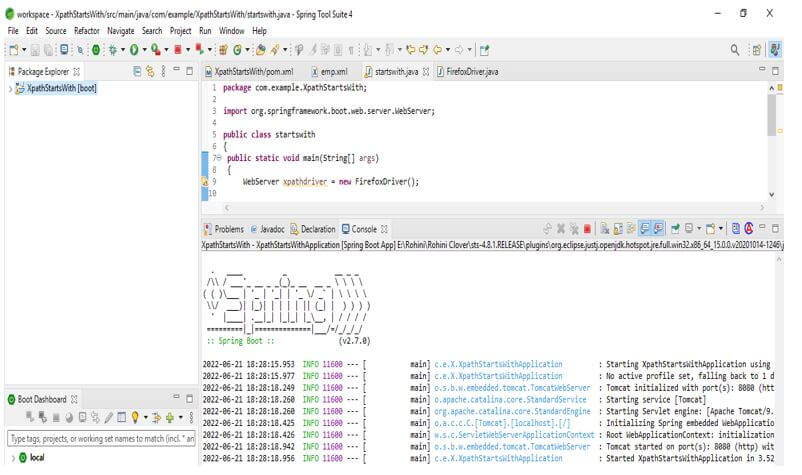802x475 pixels.
Task: Toggle Word Wrap in Console toolbar
Action: (631, 229)
